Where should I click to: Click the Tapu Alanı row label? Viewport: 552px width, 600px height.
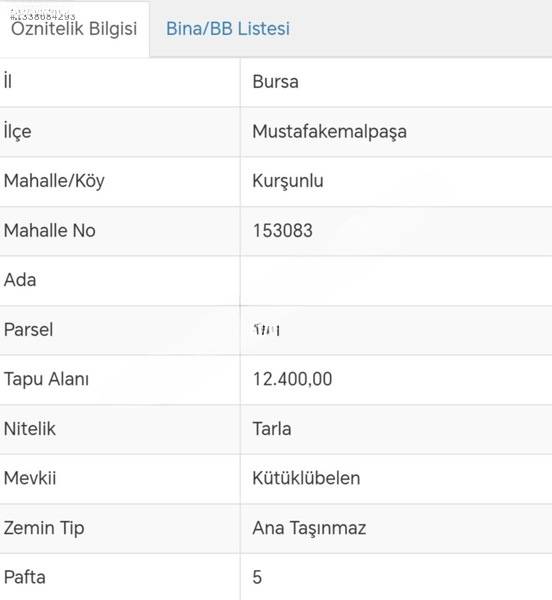click(46, 380)
